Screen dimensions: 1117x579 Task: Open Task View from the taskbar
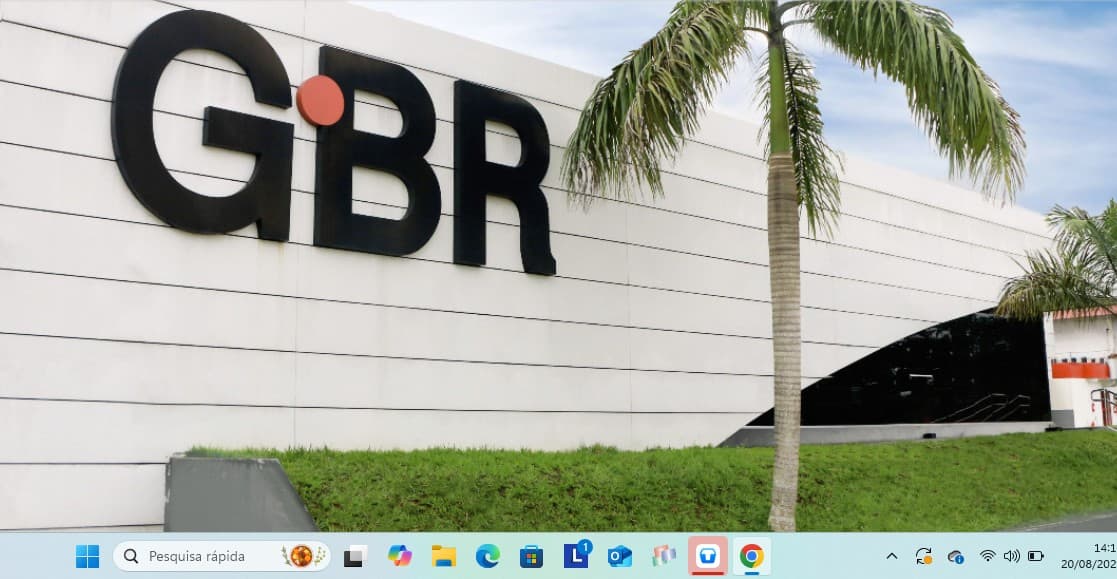click(355, 557)
